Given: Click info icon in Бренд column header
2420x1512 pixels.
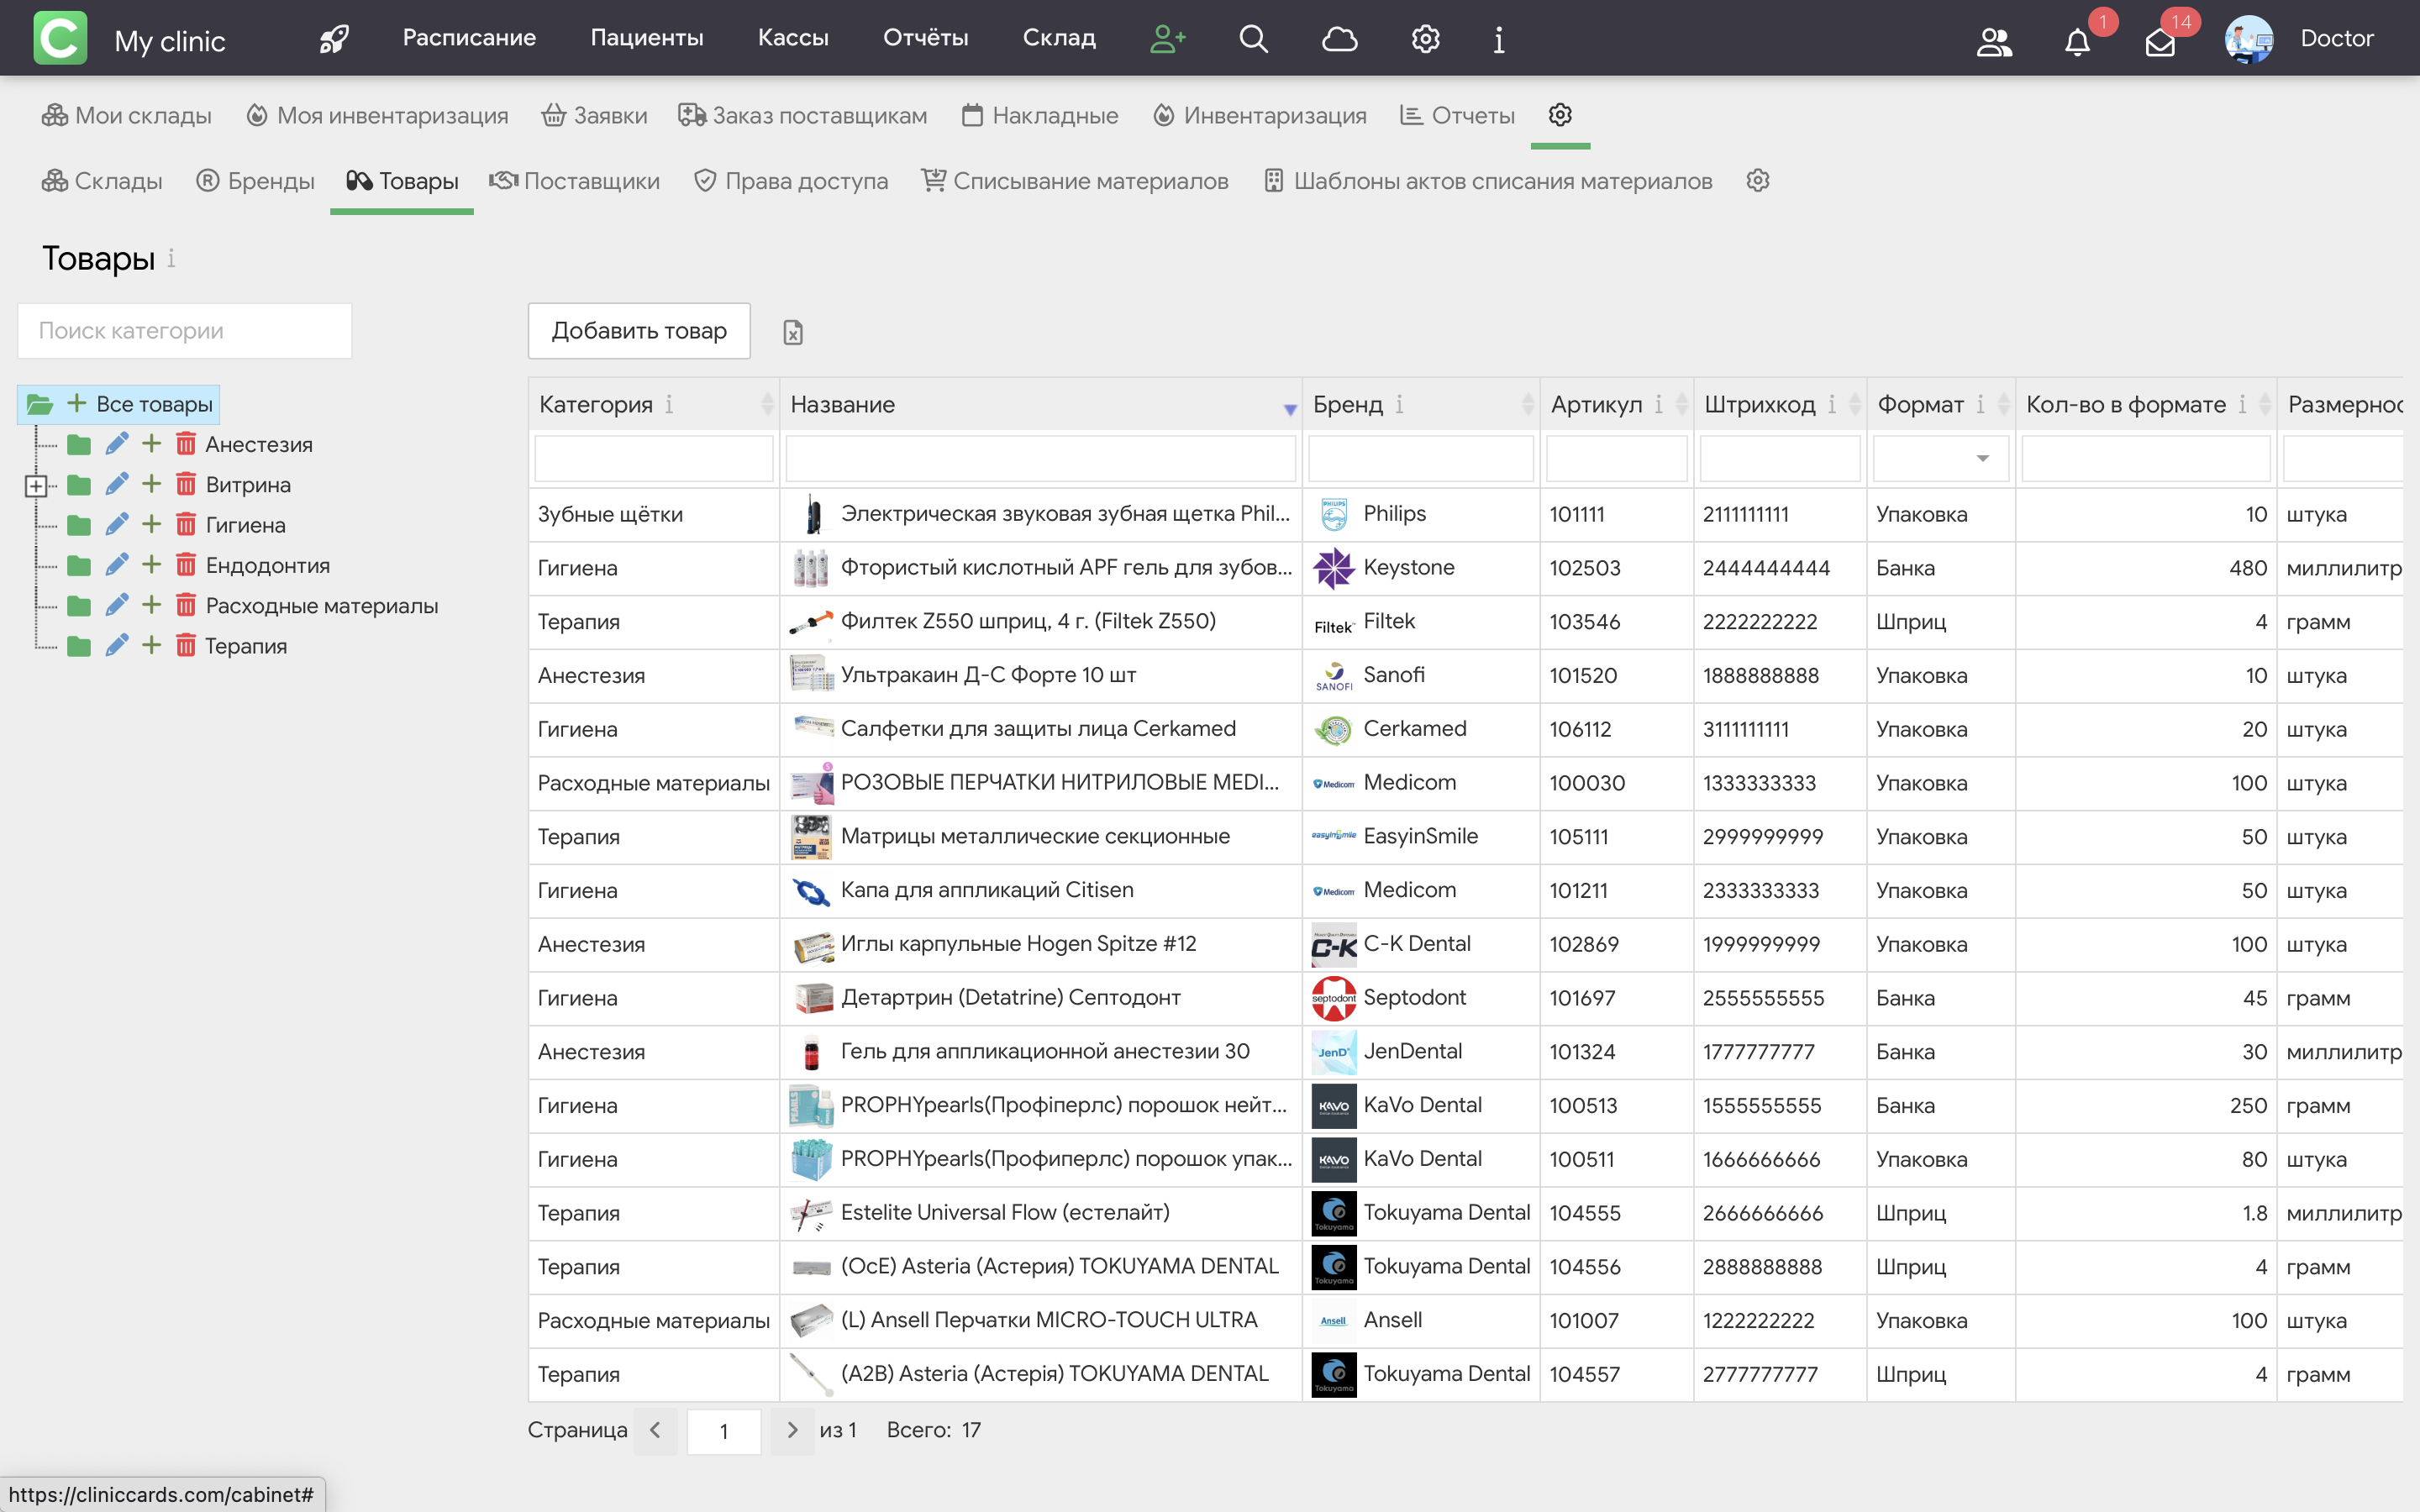Looking at the screenshot, I should coord(1399,404).
